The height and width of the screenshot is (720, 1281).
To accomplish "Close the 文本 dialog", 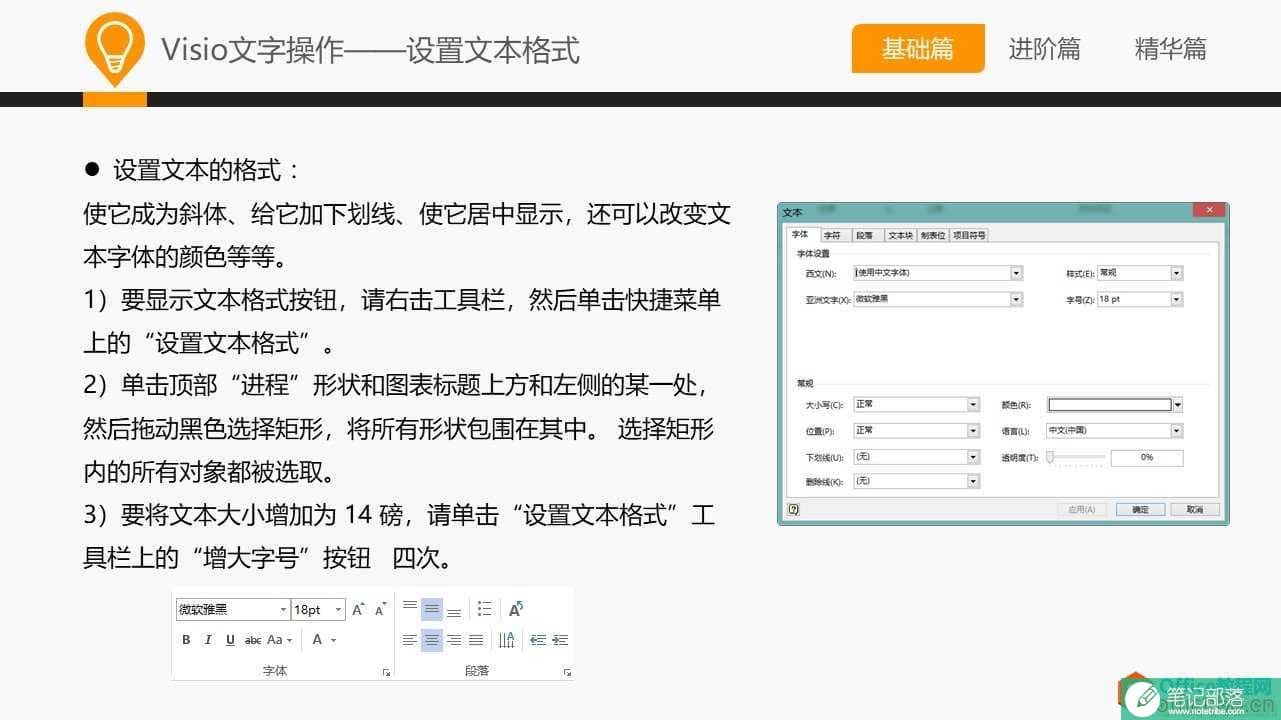I will coord(1209,211).
